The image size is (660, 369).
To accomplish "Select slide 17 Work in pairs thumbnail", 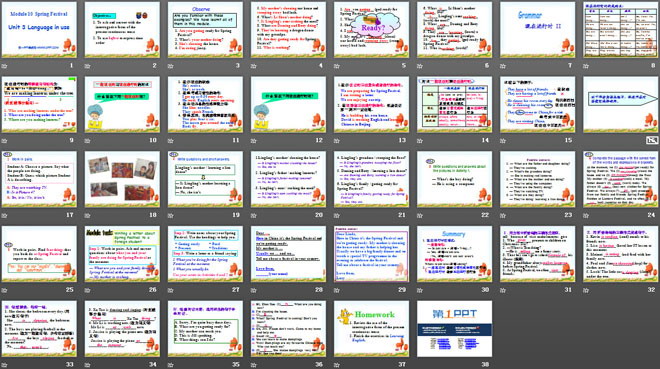I will pyautogui.click(x=39, y=179).
